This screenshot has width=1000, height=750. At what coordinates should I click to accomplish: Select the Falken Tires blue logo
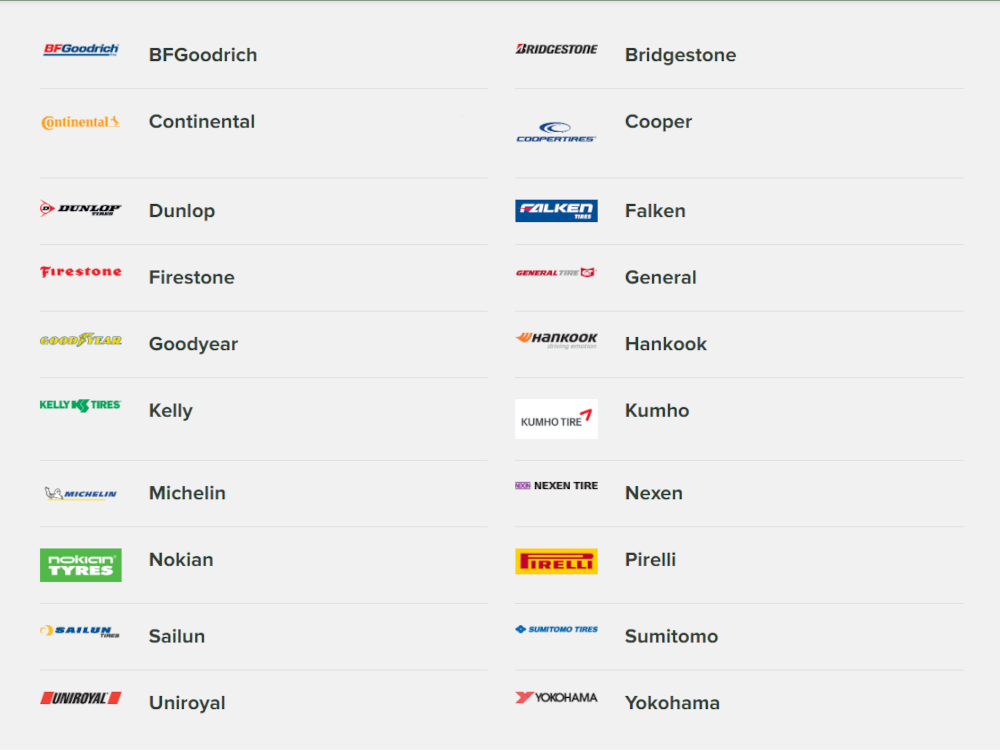point(556,210)
